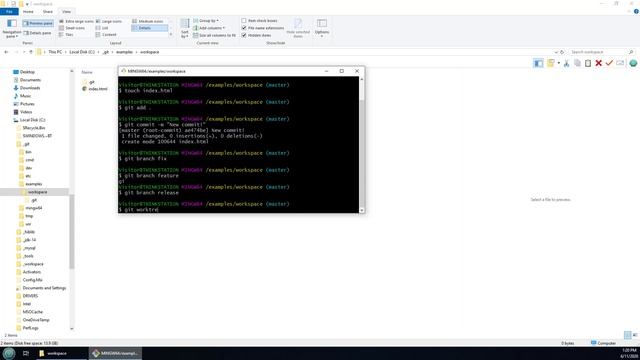Open the Group by dropdown

click(x=206, y=21)
